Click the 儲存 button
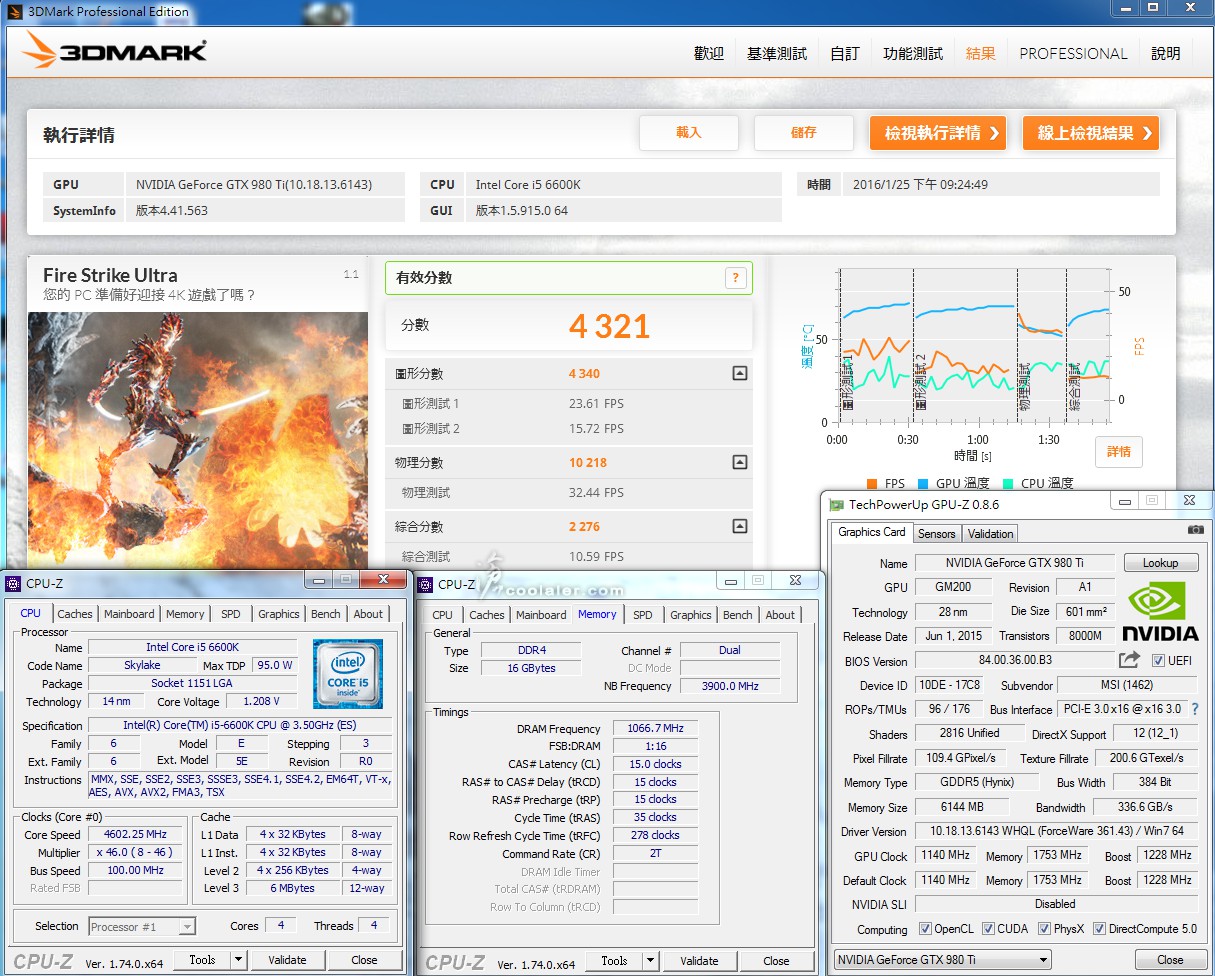Image resolution: width=1215 pixels, height=976 pixels. tap(804, 133)
